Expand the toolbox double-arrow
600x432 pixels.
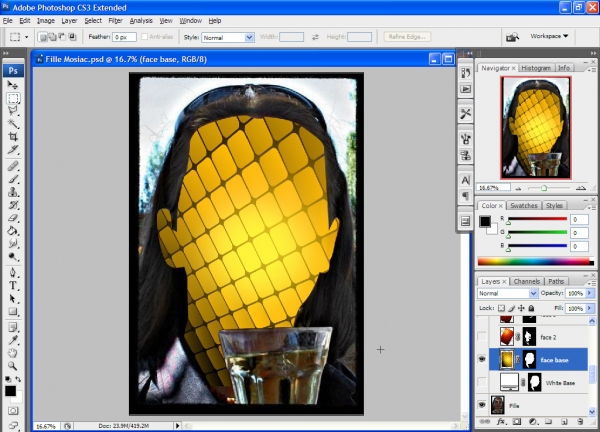pyautogui.click(x=6, y=53)
